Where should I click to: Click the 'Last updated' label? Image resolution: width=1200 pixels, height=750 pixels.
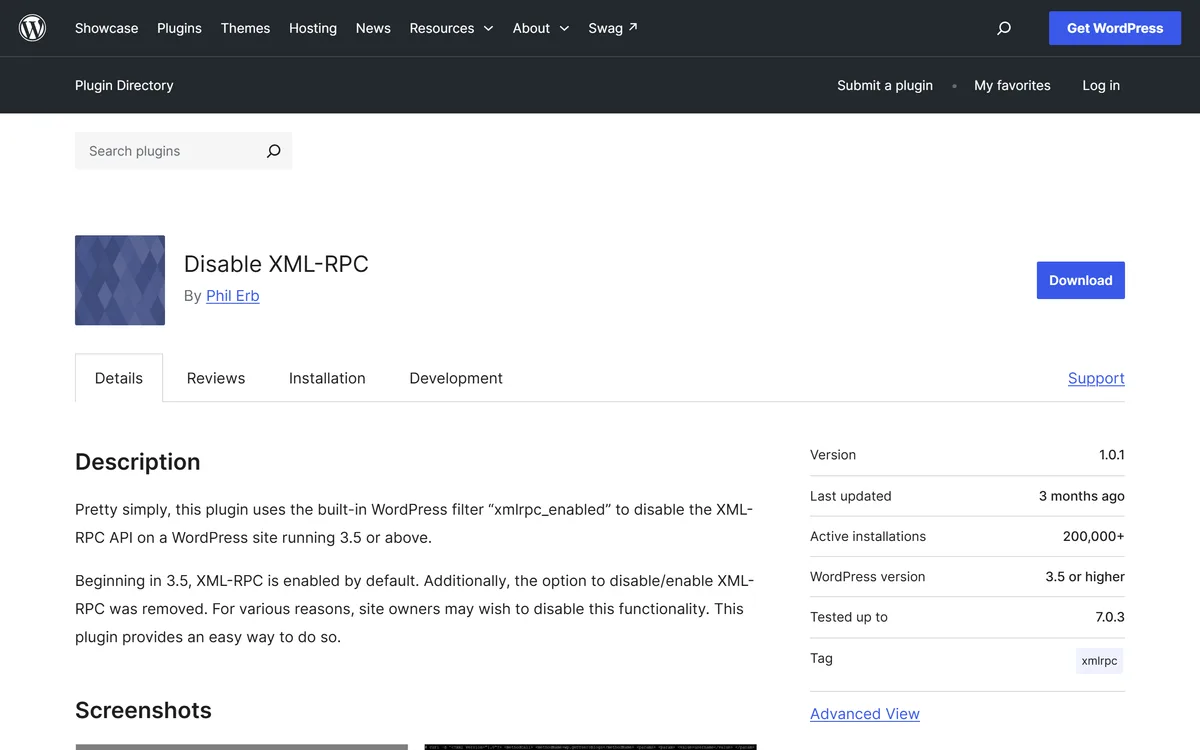click(851, 496)
